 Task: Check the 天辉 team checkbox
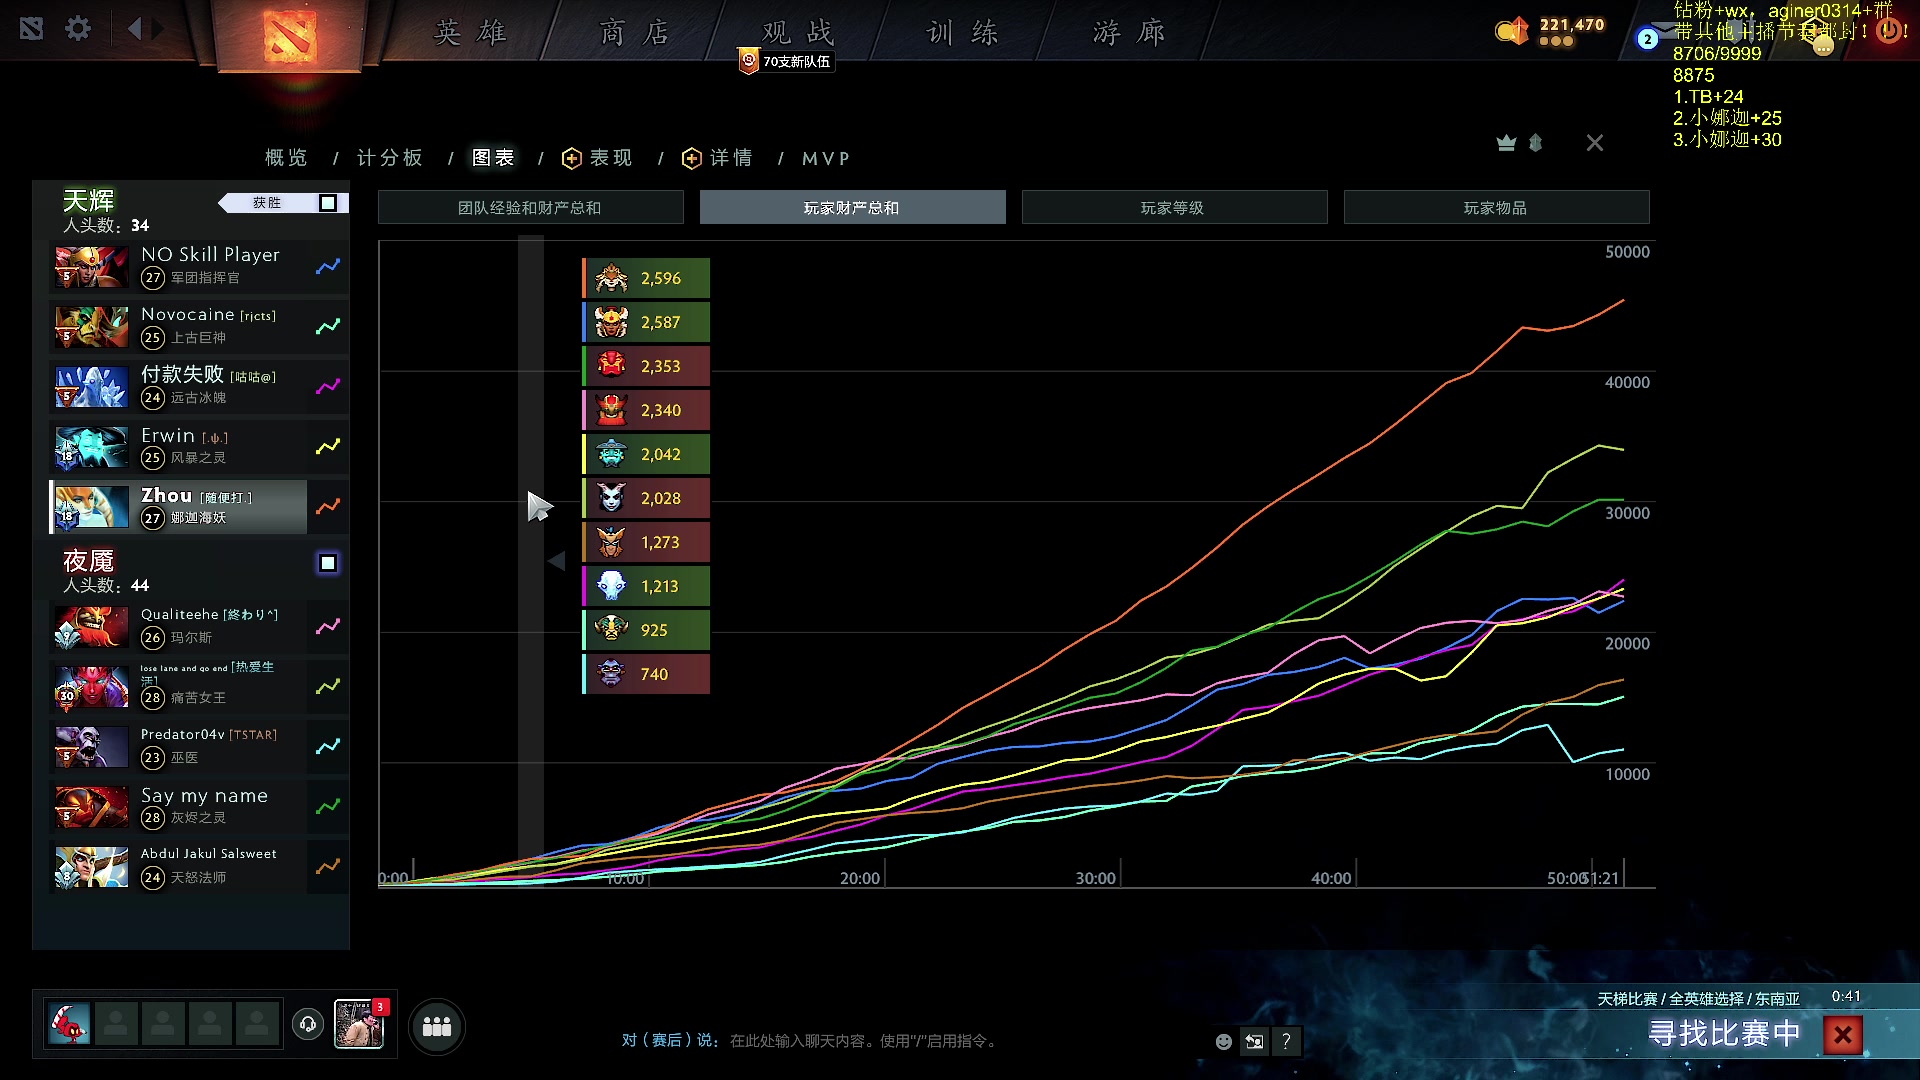click(x=328, y=203)
